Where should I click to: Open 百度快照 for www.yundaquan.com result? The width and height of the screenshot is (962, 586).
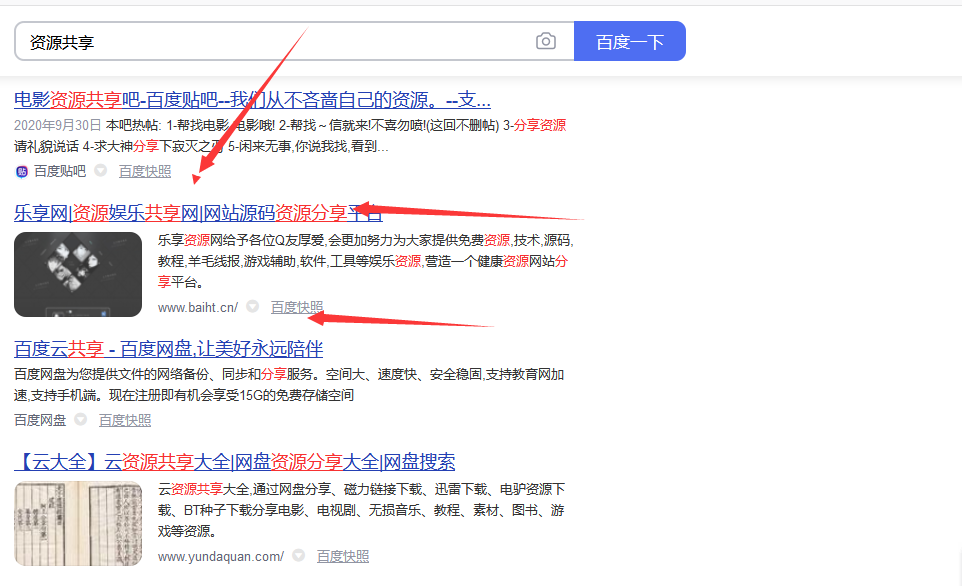click(x=343, y=557)
